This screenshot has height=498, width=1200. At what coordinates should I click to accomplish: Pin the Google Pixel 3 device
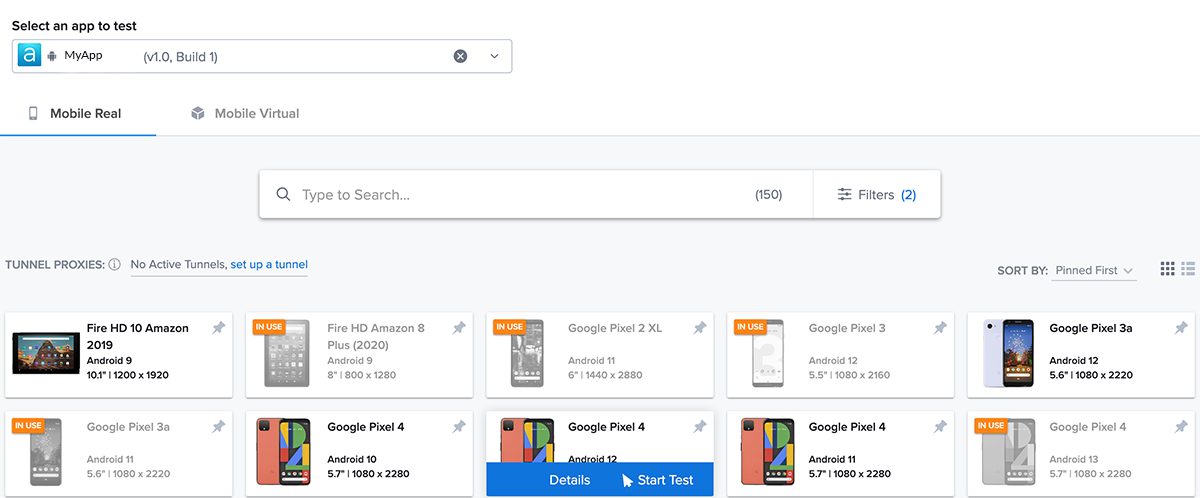tap(940, 328)
